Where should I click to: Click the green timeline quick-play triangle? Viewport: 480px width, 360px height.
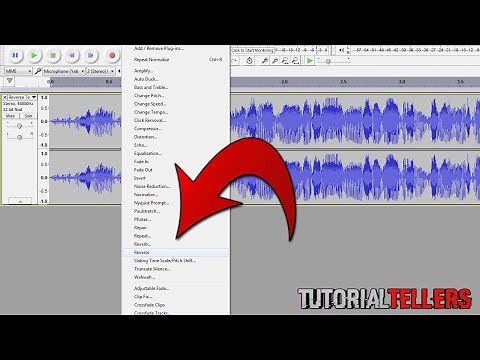pyautogui.click(x=10, y=81)
